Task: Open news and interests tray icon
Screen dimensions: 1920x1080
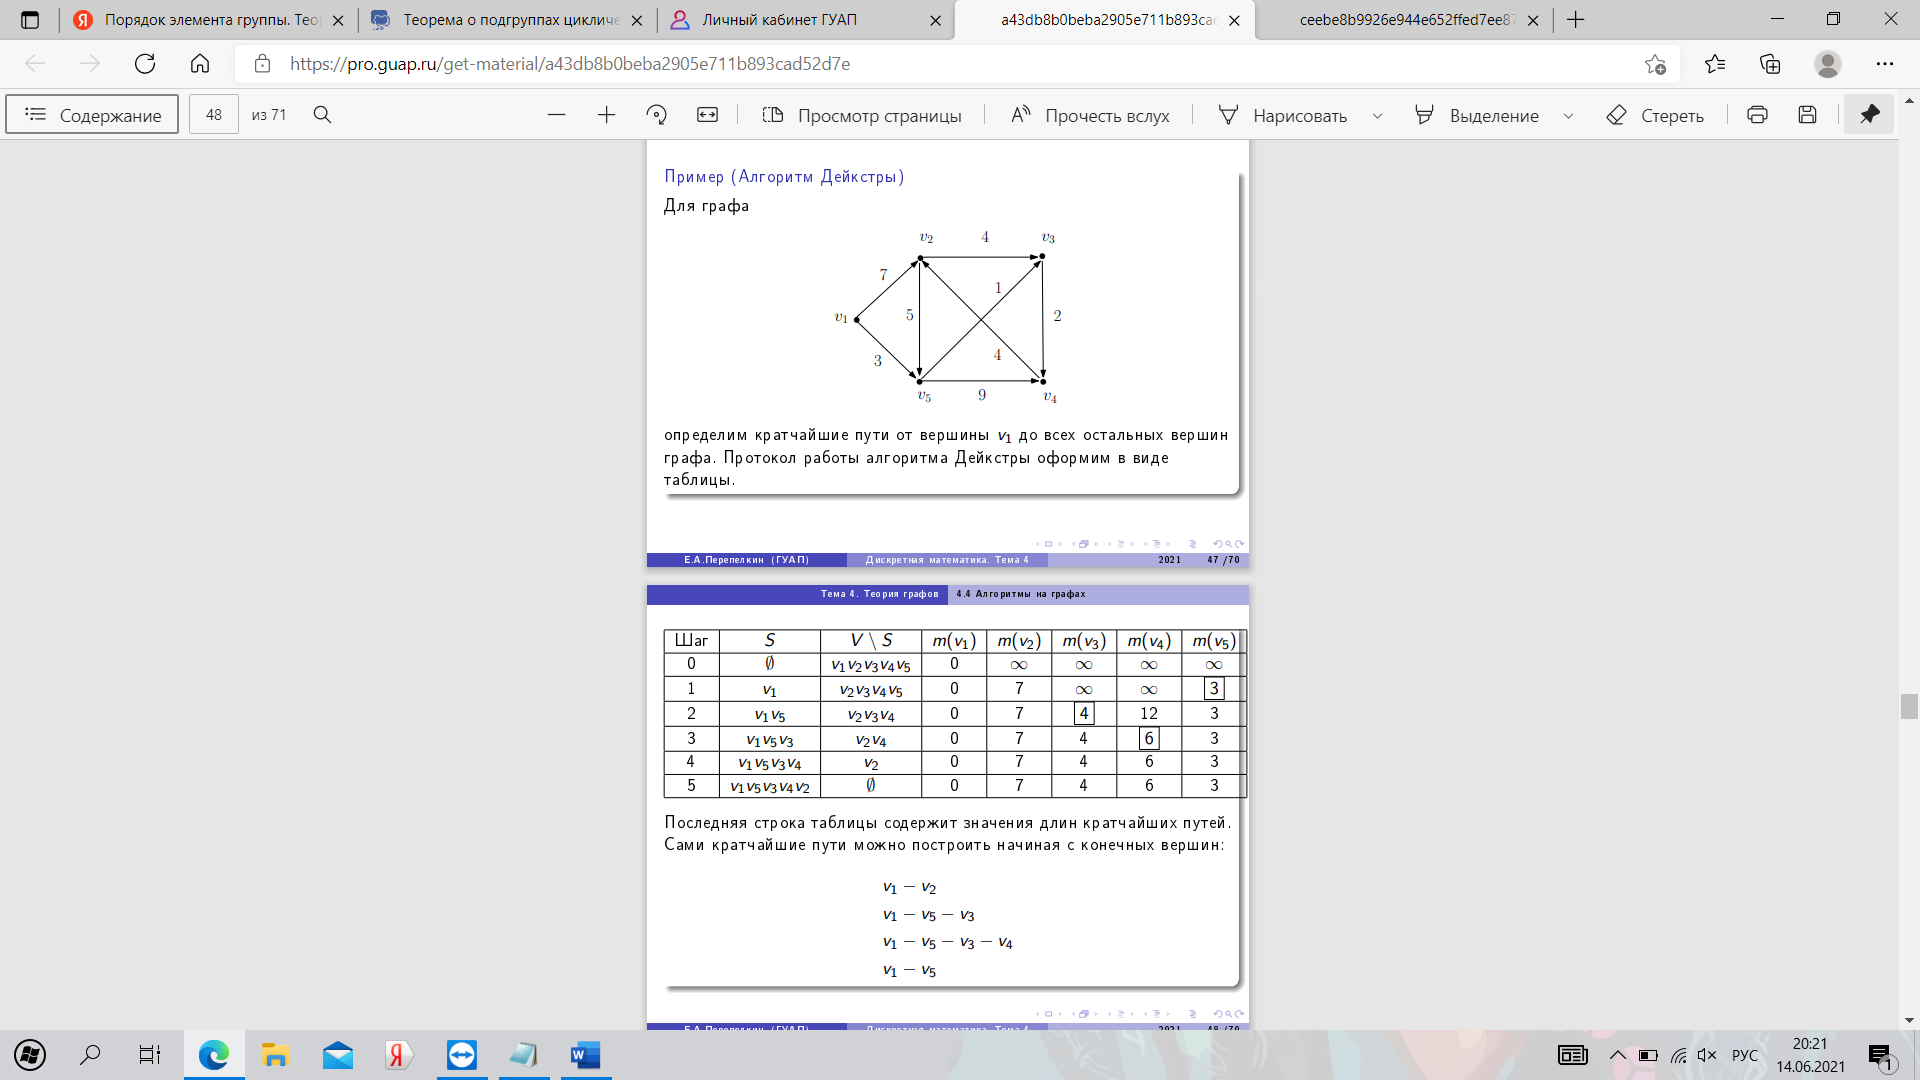Action: [1573, 1055]
